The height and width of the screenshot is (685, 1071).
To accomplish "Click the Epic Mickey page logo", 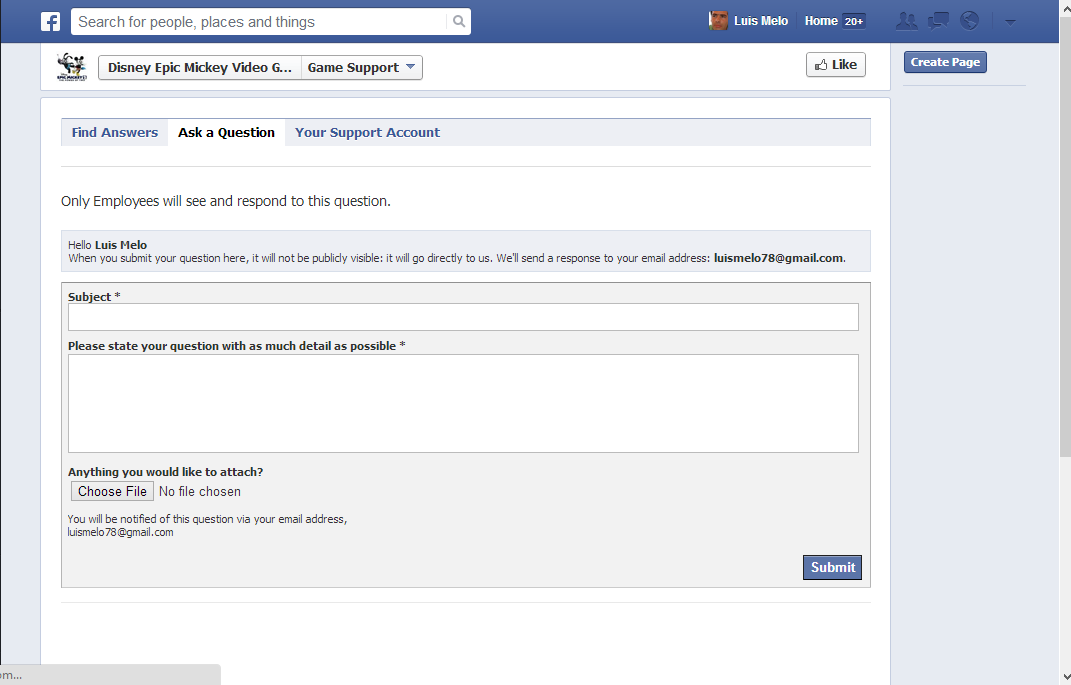I will 72,67.
